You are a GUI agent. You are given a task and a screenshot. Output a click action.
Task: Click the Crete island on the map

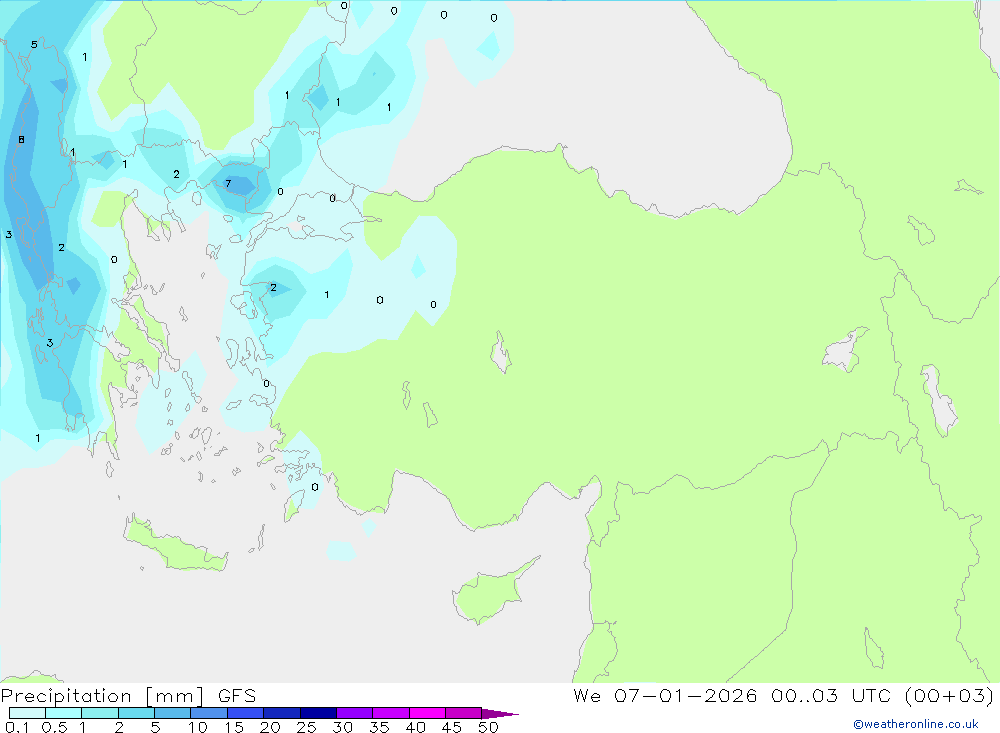click(175, 544)
